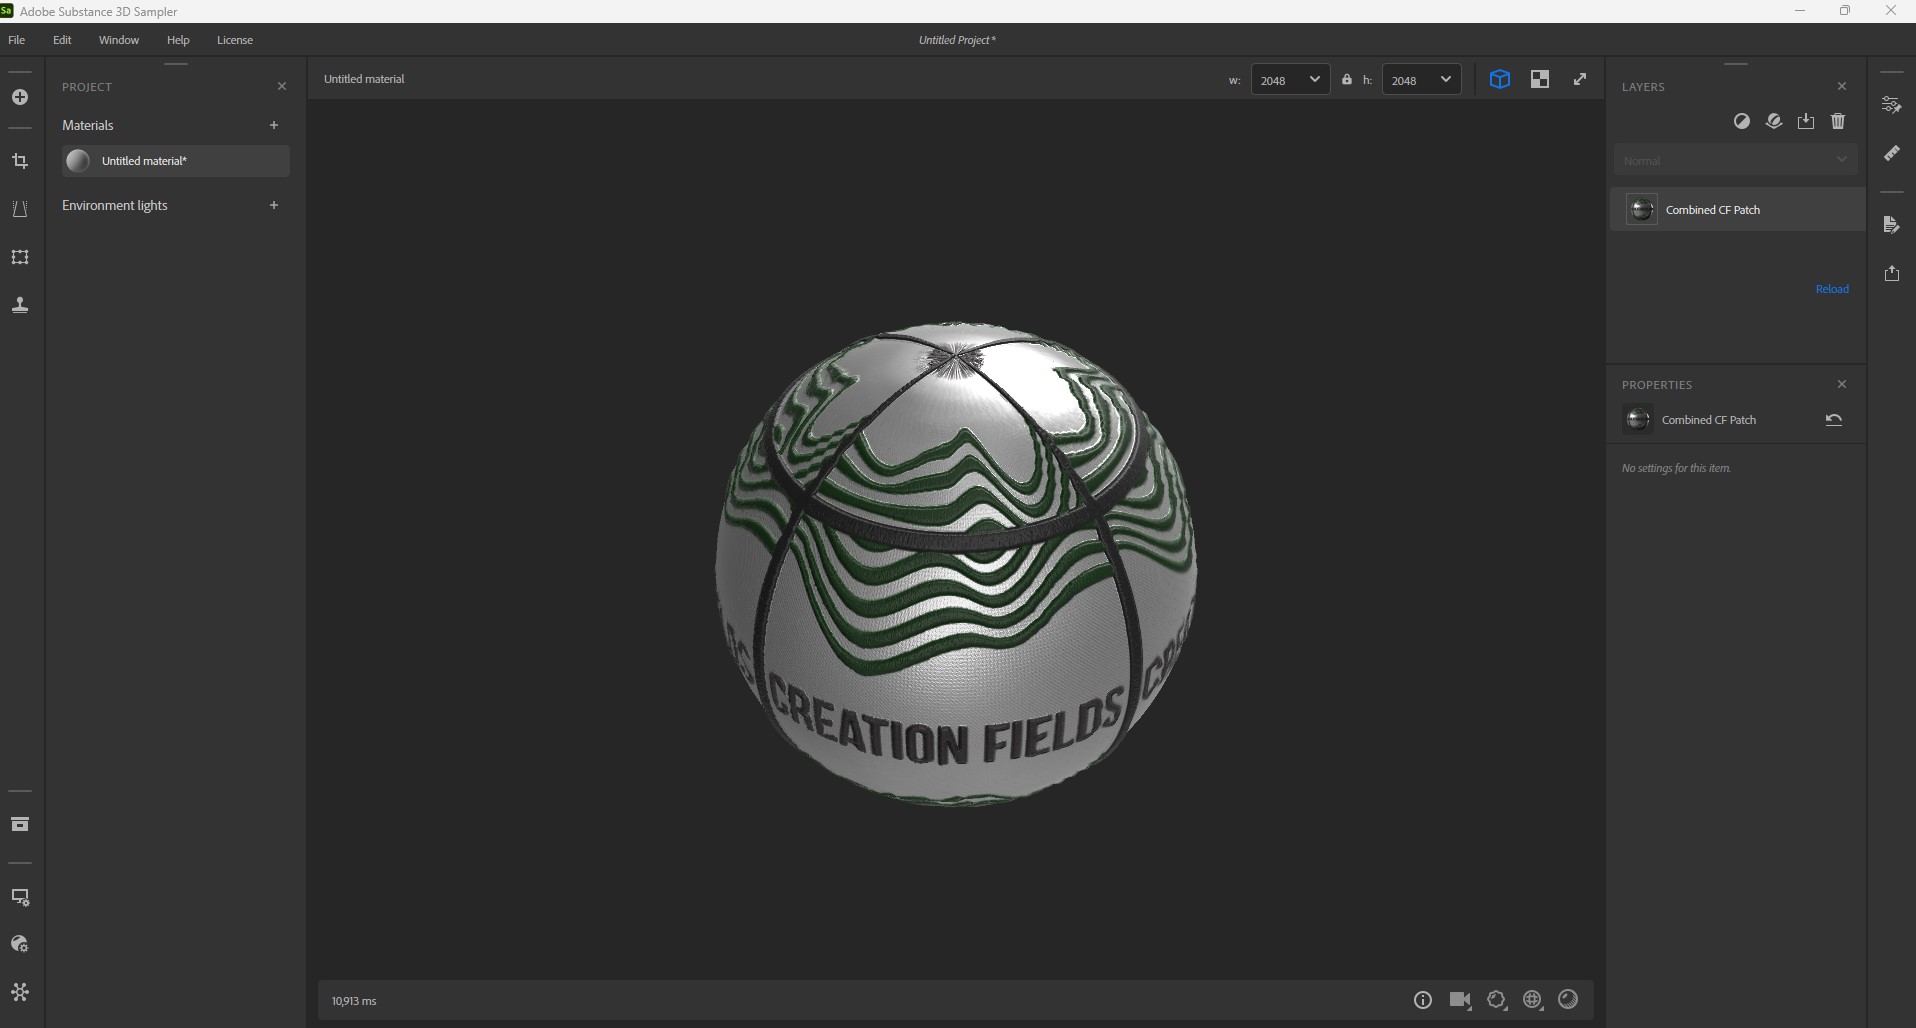Switch to the 2D map view
1916x1028 pixels.
click(1540, 79)
